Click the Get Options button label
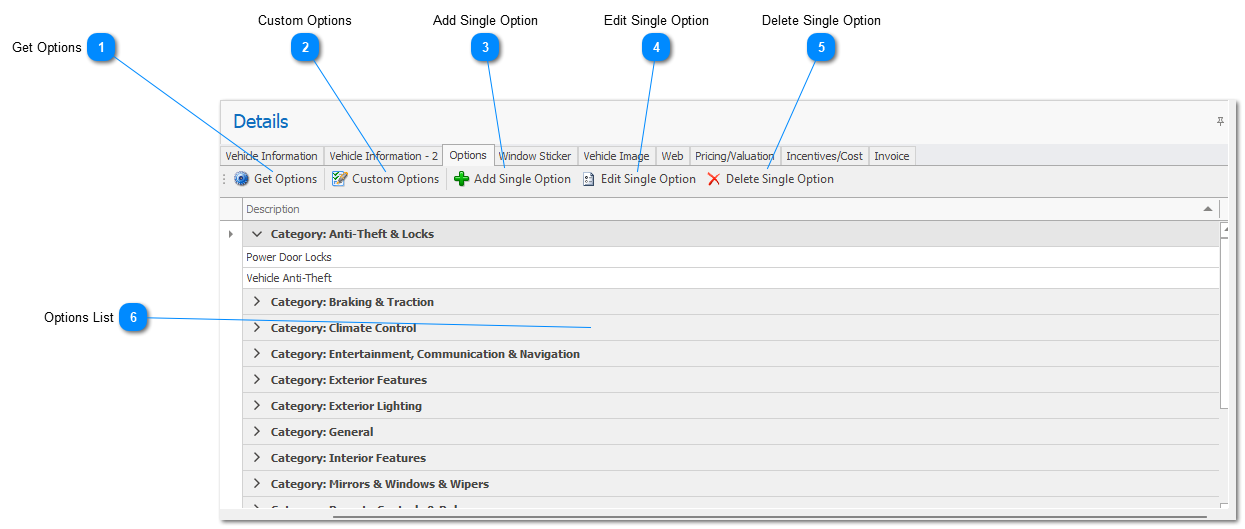The image size is (1245, 529). pyautogui.click(x=285, y=179)
